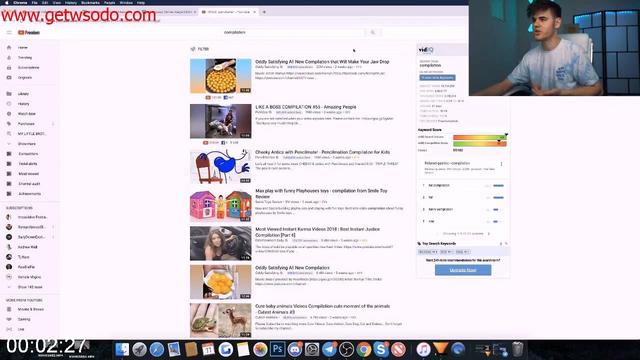Open Skype from the dock
The image size is (640, 360).
381,349
